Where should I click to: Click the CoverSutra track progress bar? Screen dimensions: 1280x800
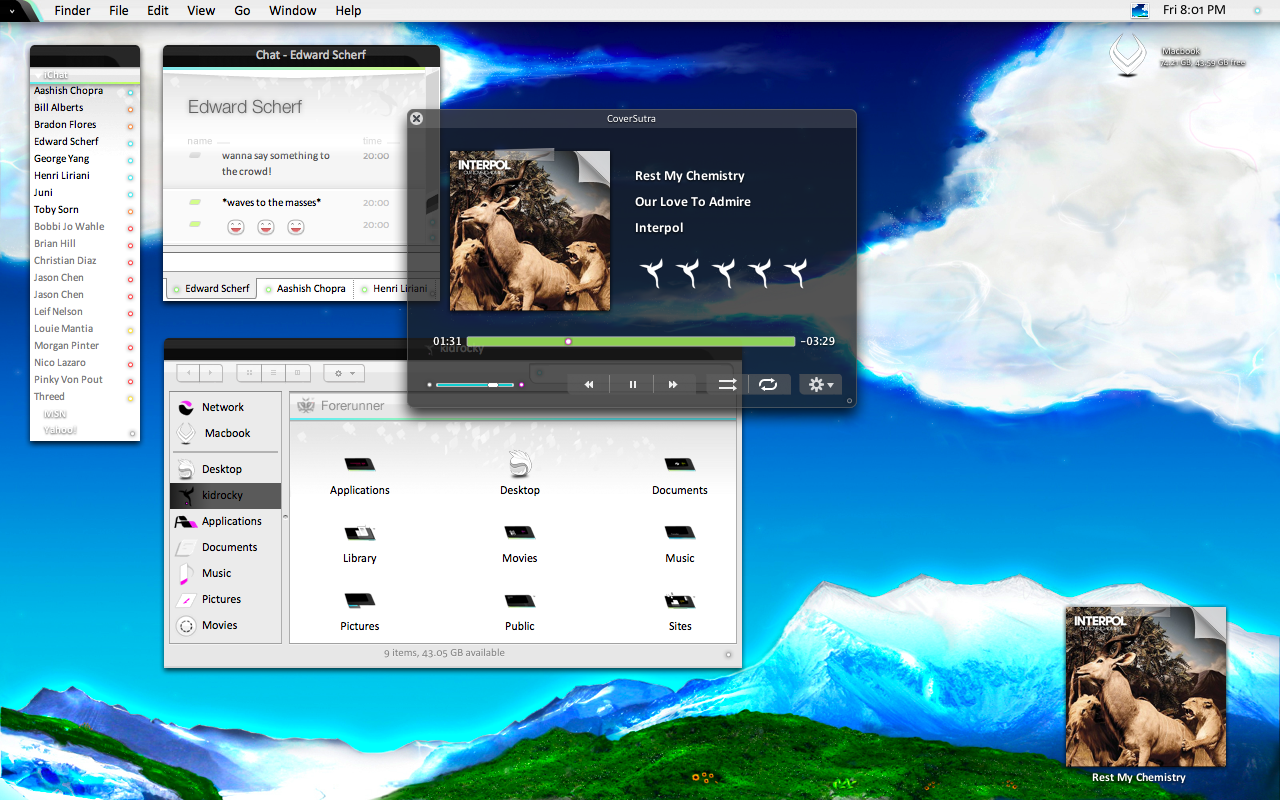click(x=631, y=341)
